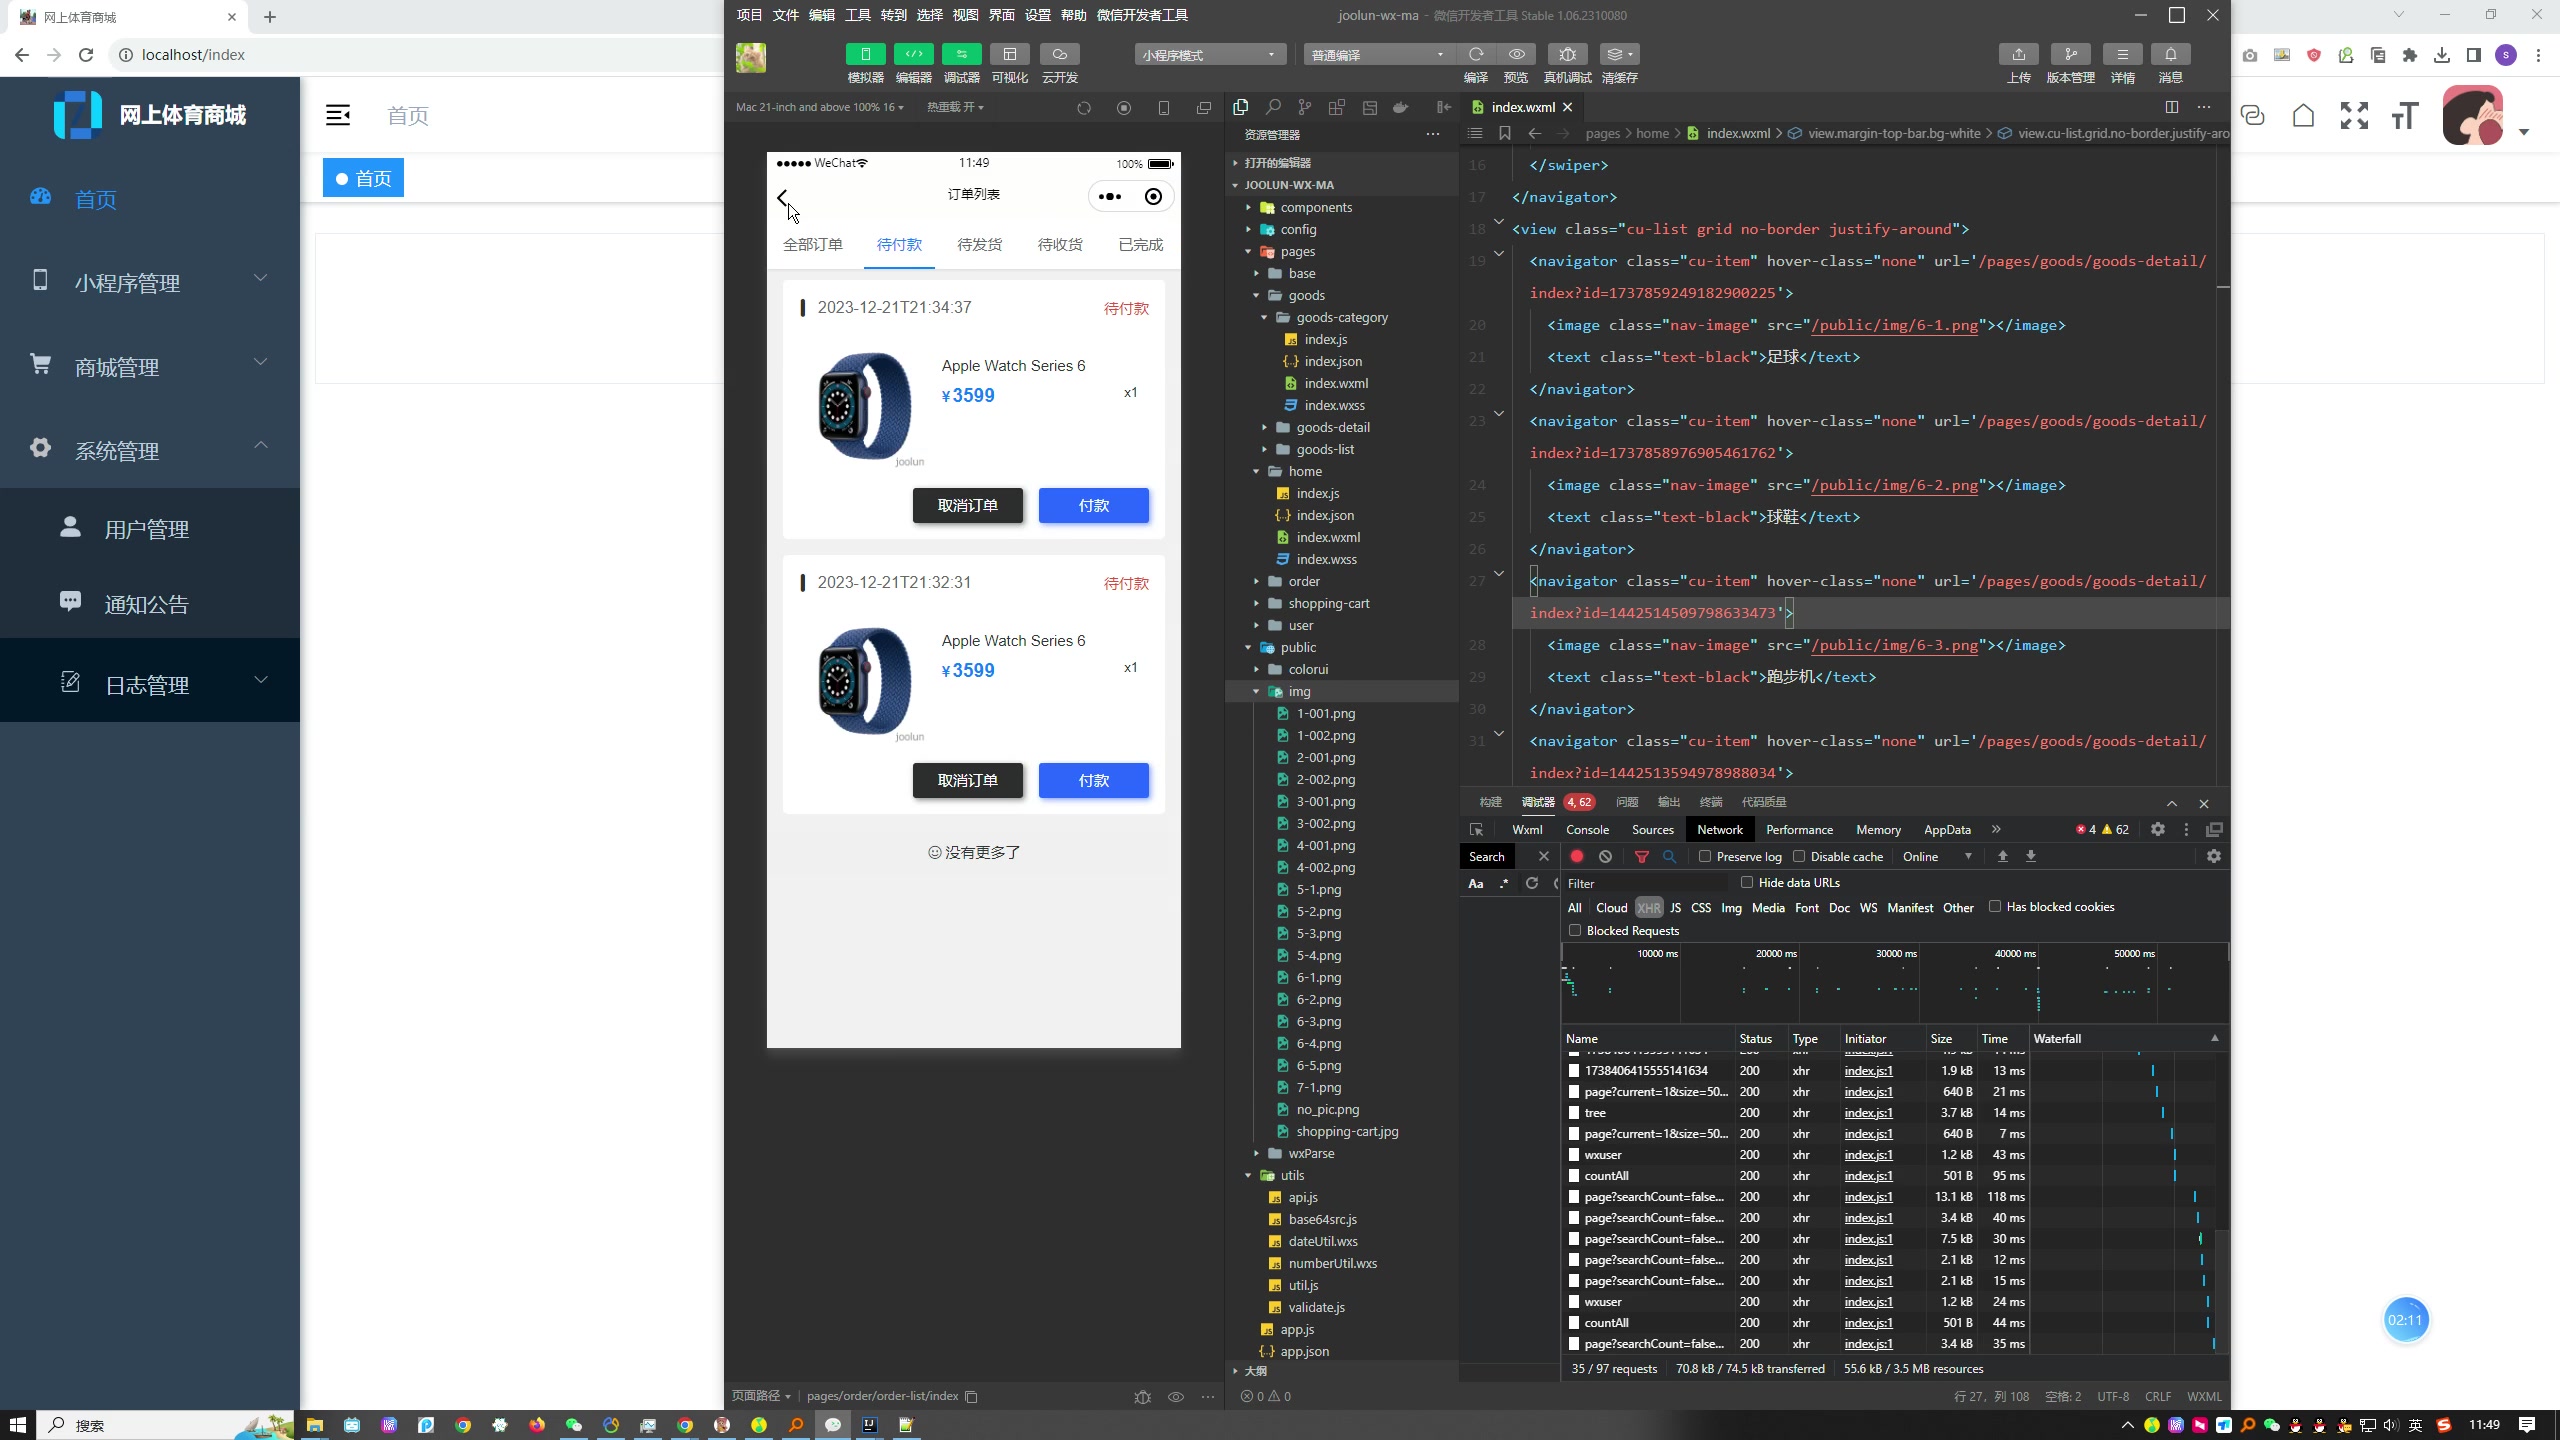This screenshot has width=2560, height=1440.
Task: Switch to the Console tab
Action: click(x=1587, y=830)
